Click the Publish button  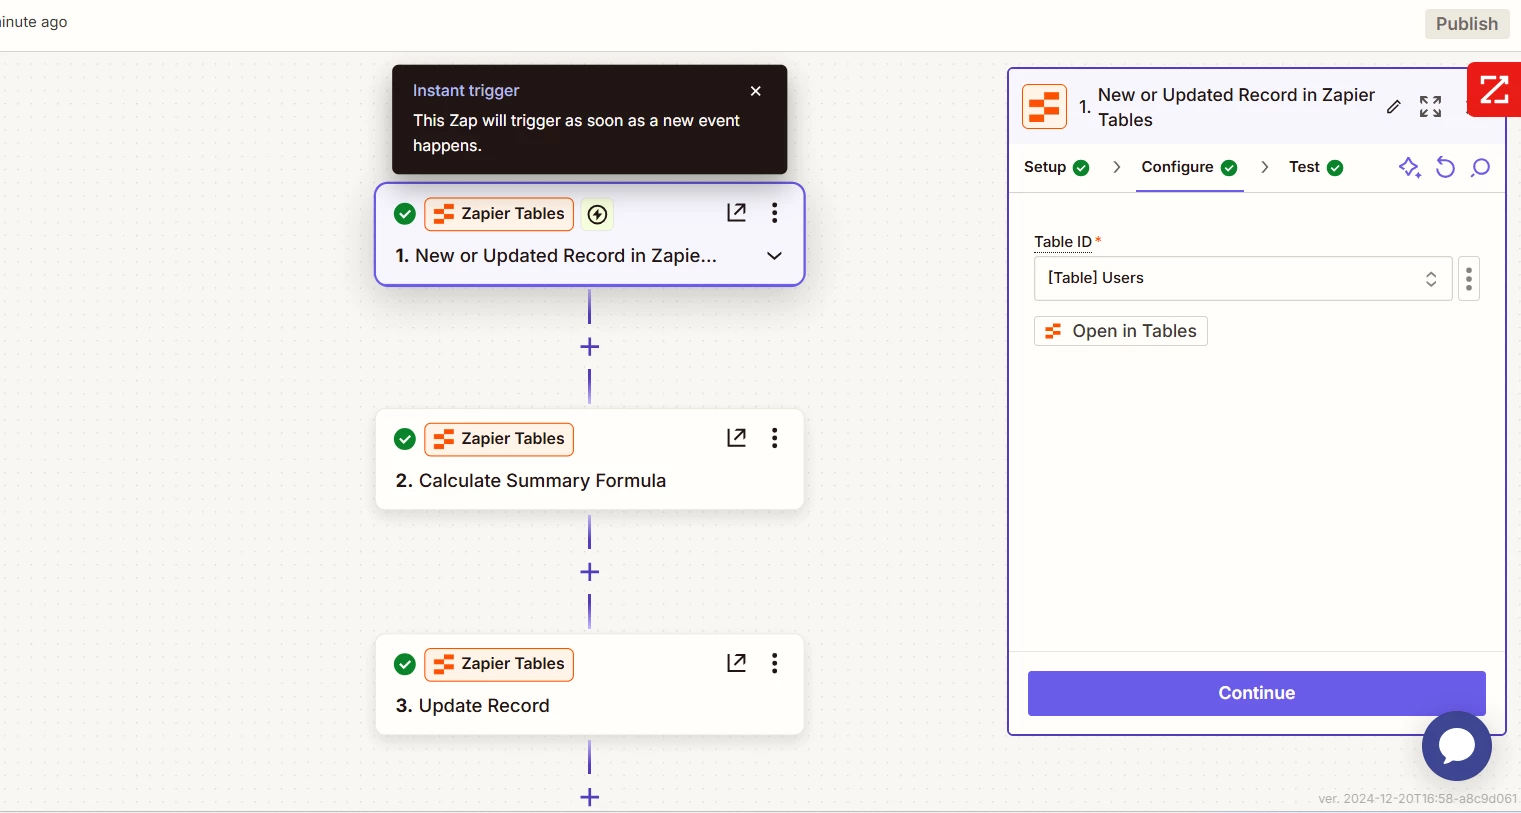[1467, 24]
